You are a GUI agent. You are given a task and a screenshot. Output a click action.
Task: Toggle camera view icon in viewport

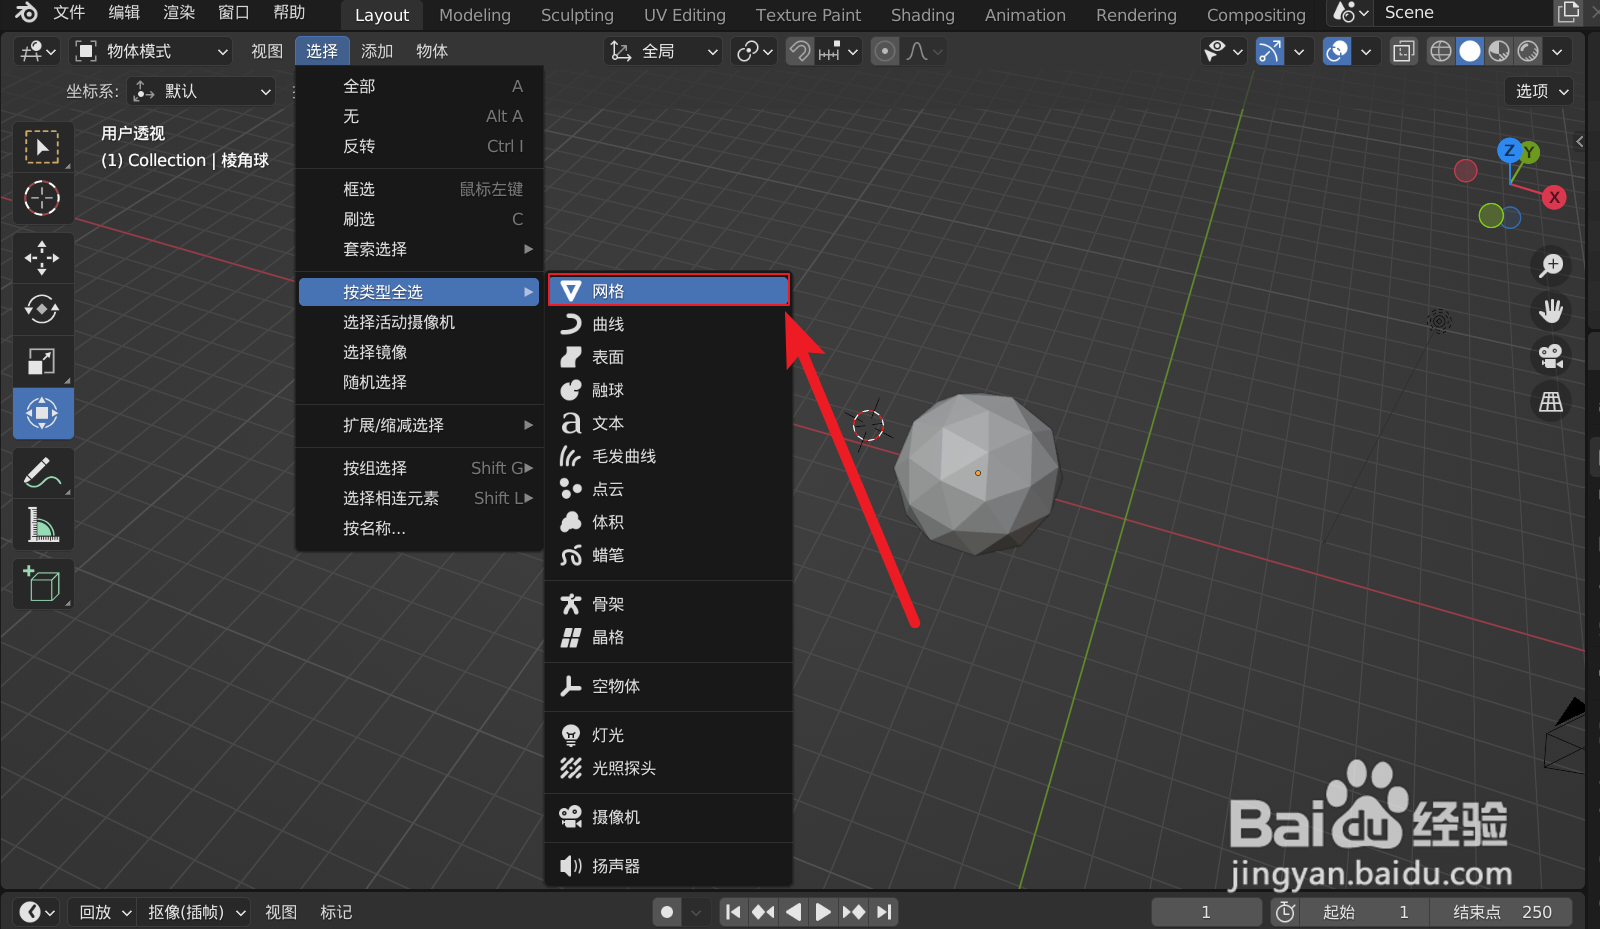coord(1551,356)
